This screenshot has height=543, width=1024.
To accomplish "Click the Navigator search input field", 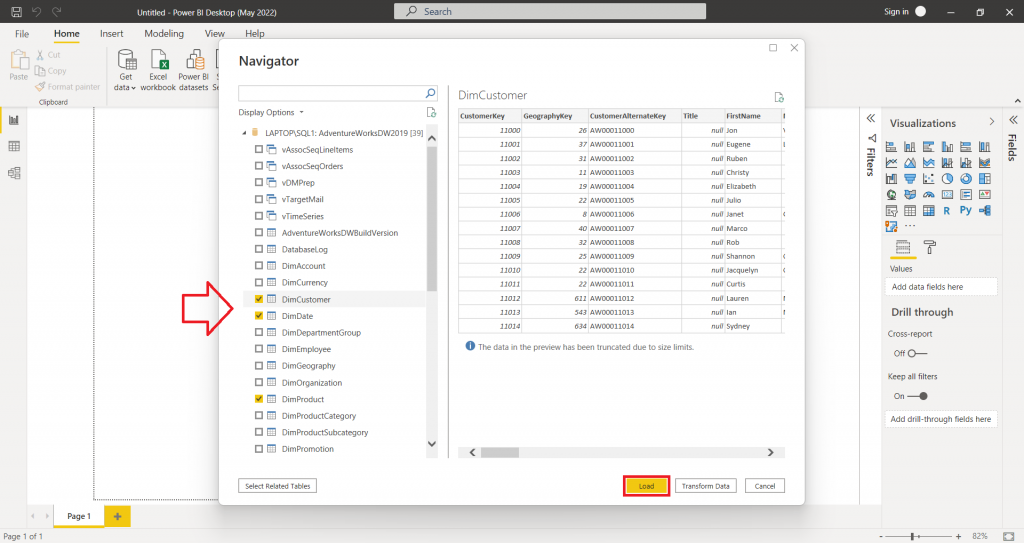I will [x=332, y=93].
